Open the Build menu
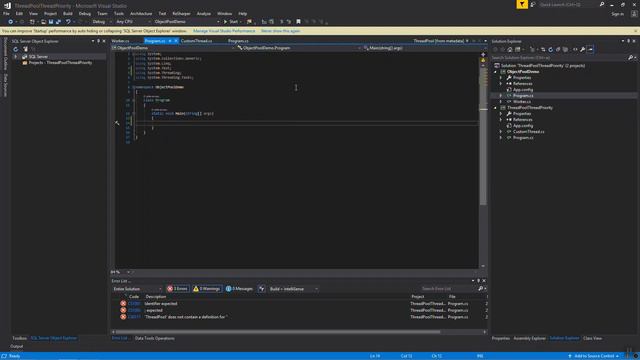Viewport: 640px width, 360px height. point(67,13)
